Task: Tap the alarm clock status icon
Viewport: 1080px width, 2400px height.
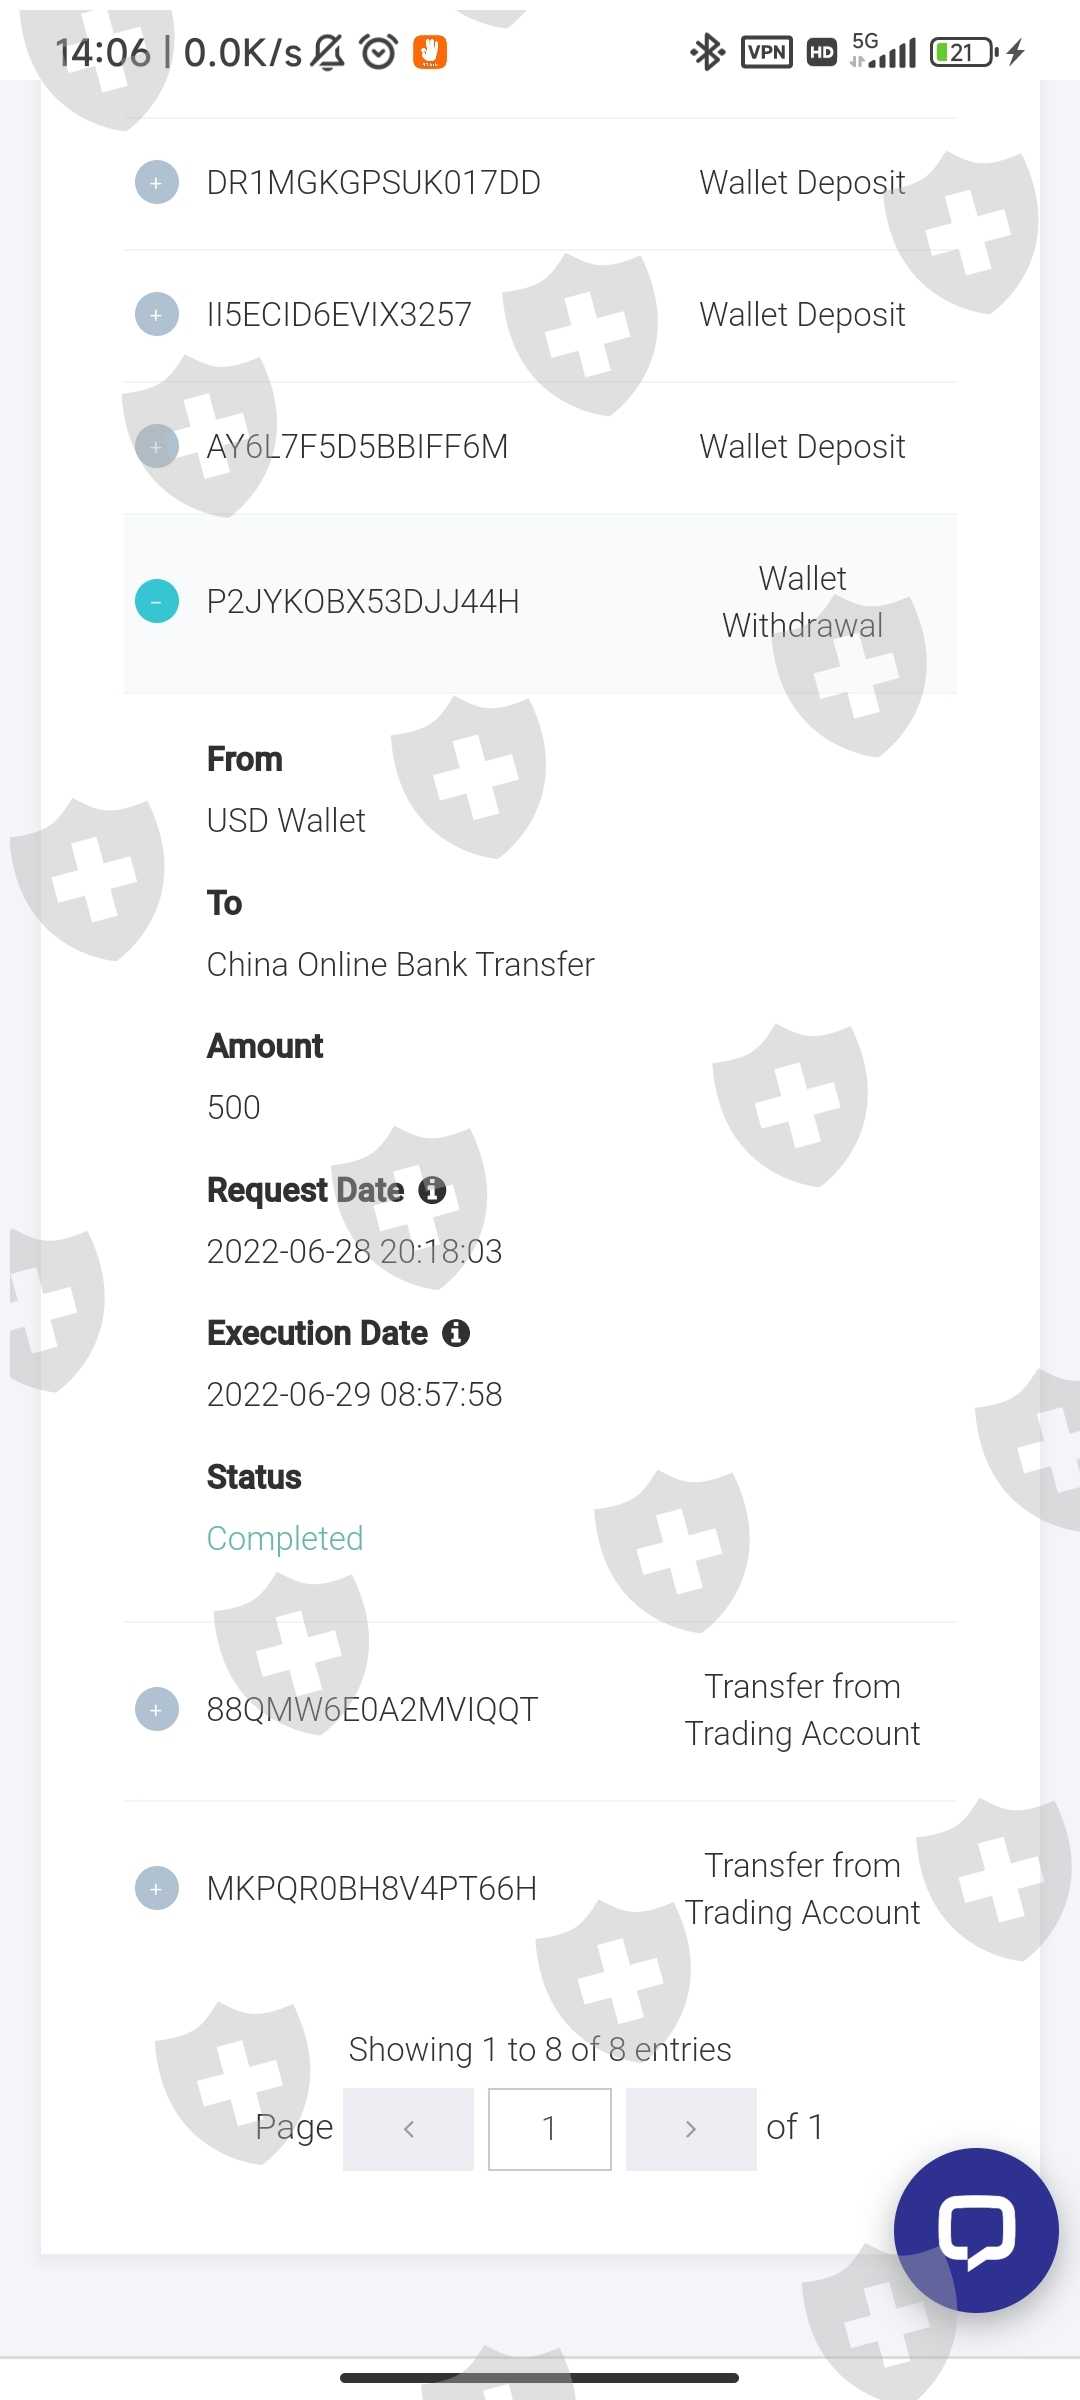Action: click(379, 52)
